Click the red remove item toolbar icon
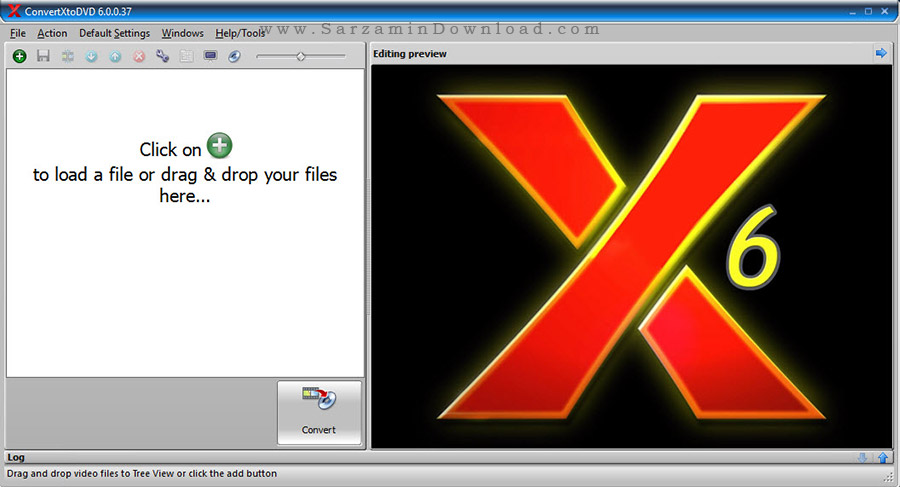 point(139,56)
